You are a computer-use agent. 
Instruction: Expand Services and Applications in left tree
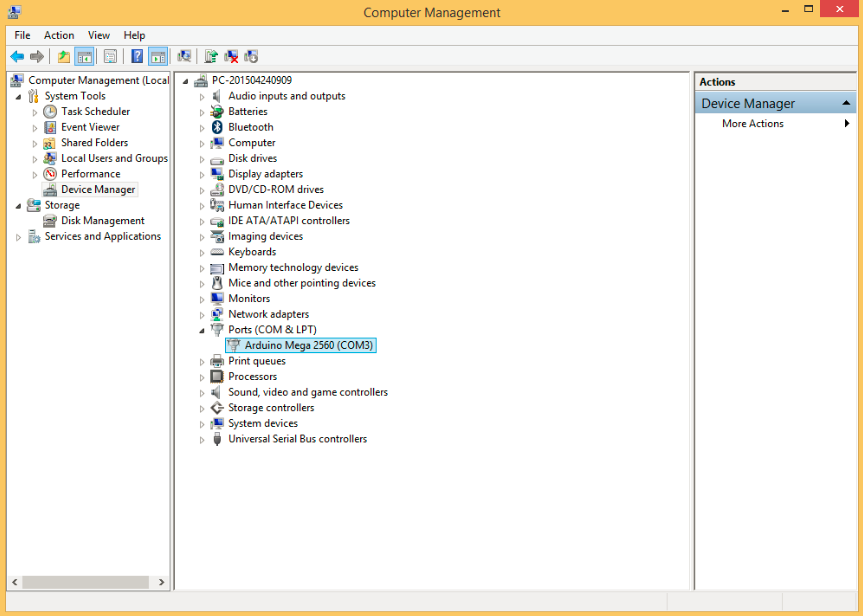click(x=18, y=237)
